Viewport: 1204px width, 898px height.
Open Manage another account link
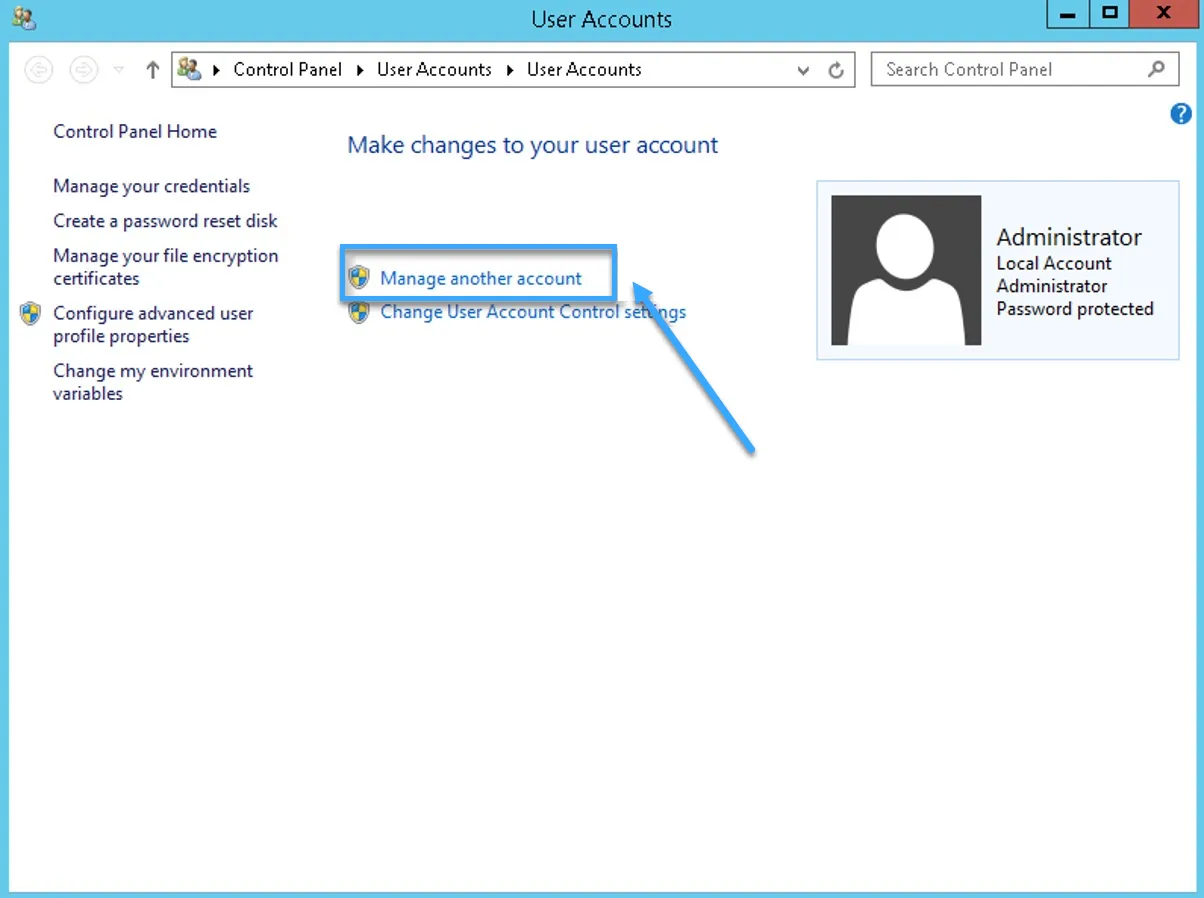click(x=480, y=279)
